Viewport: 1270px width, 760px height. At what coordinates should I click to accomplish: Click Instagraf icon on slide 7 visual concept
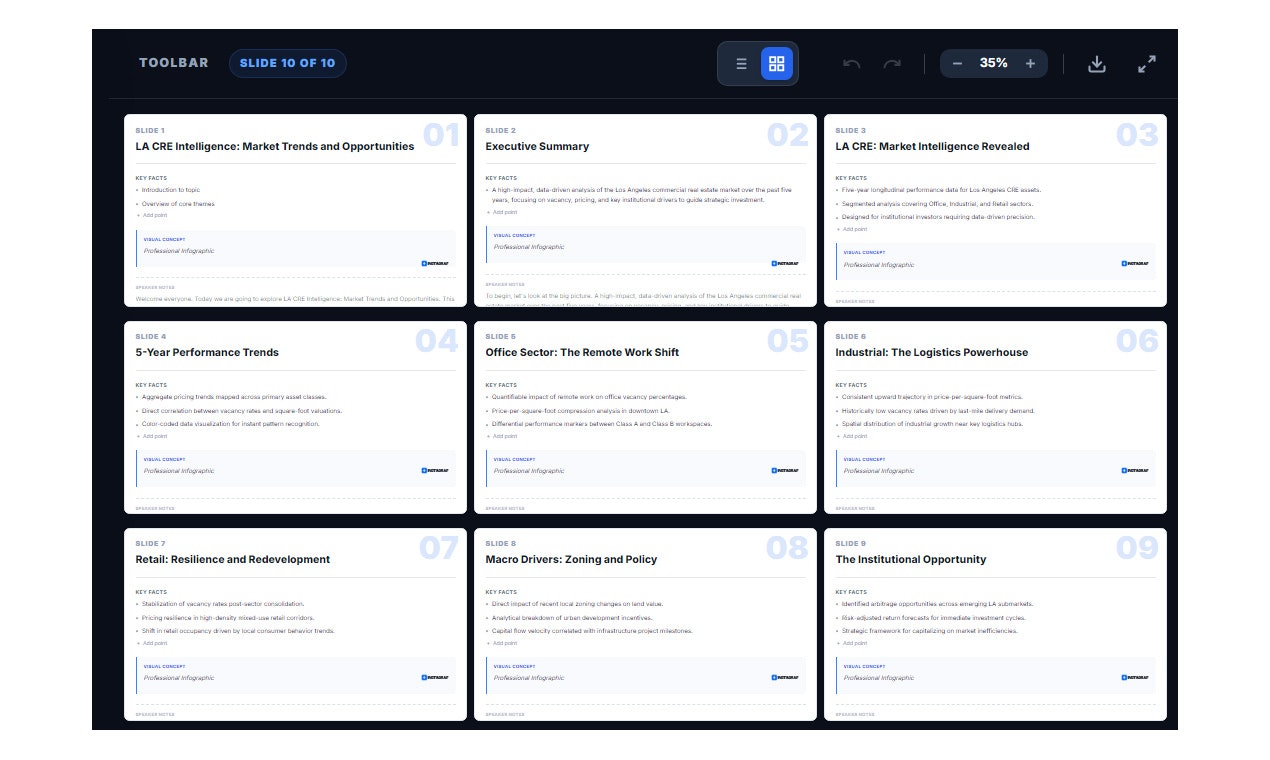coord(435,677)
